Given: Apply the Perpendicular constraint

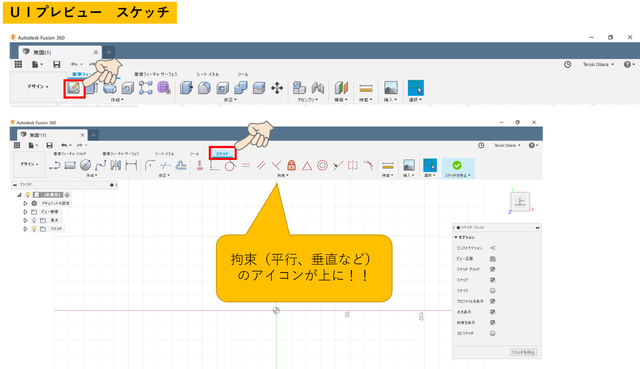Looking at the screenshot, I should pos(276,165).
